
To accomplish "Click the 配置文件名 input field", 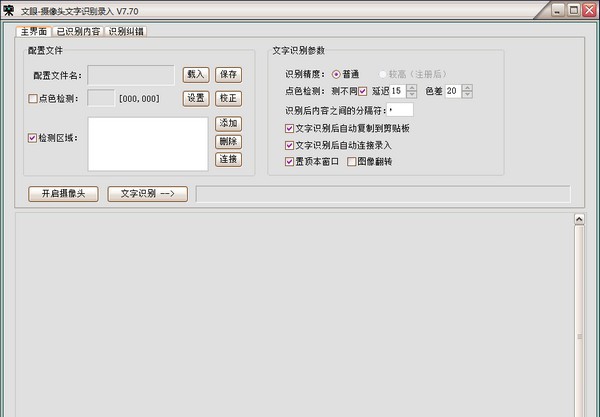I will point(131,75).
